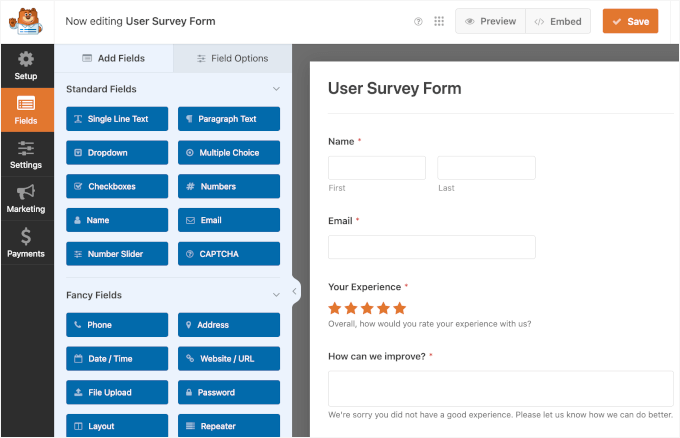
Task: Add a Name field from Standard Fields
Action: pos(117,220)
